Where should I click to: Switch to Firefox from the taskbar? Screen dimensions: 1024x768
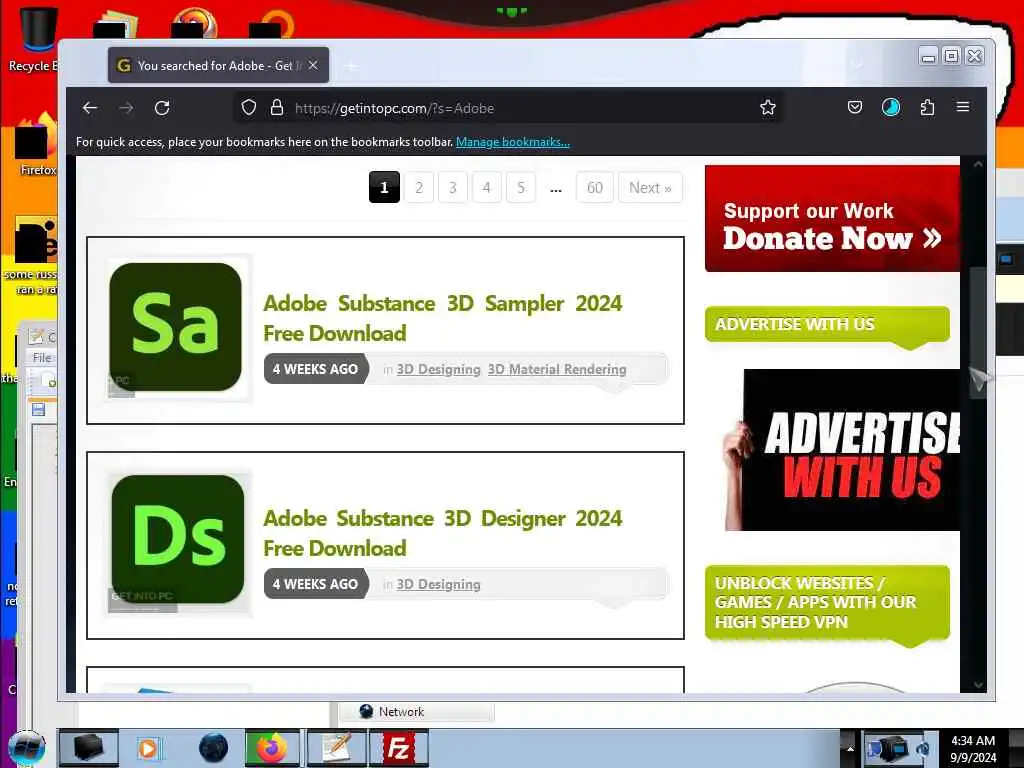272,748
